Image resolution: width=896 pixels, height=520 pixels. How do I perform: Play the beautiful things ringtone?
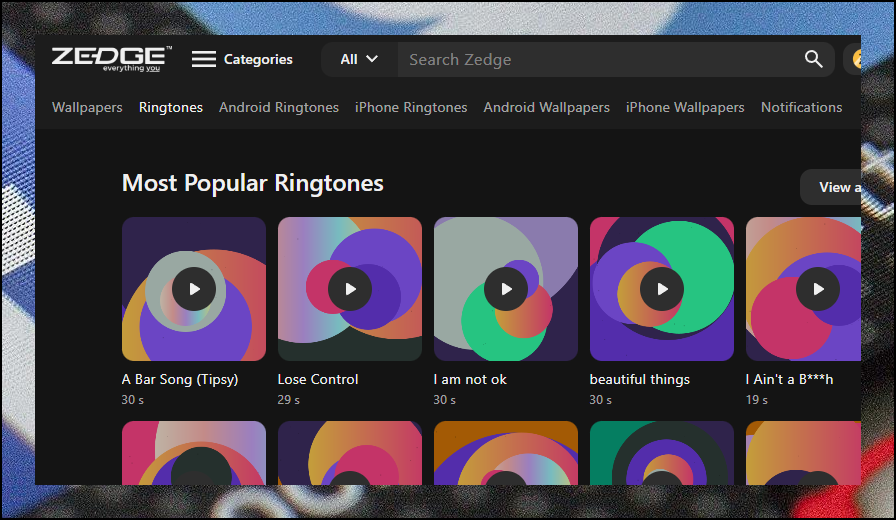point(662,289)
